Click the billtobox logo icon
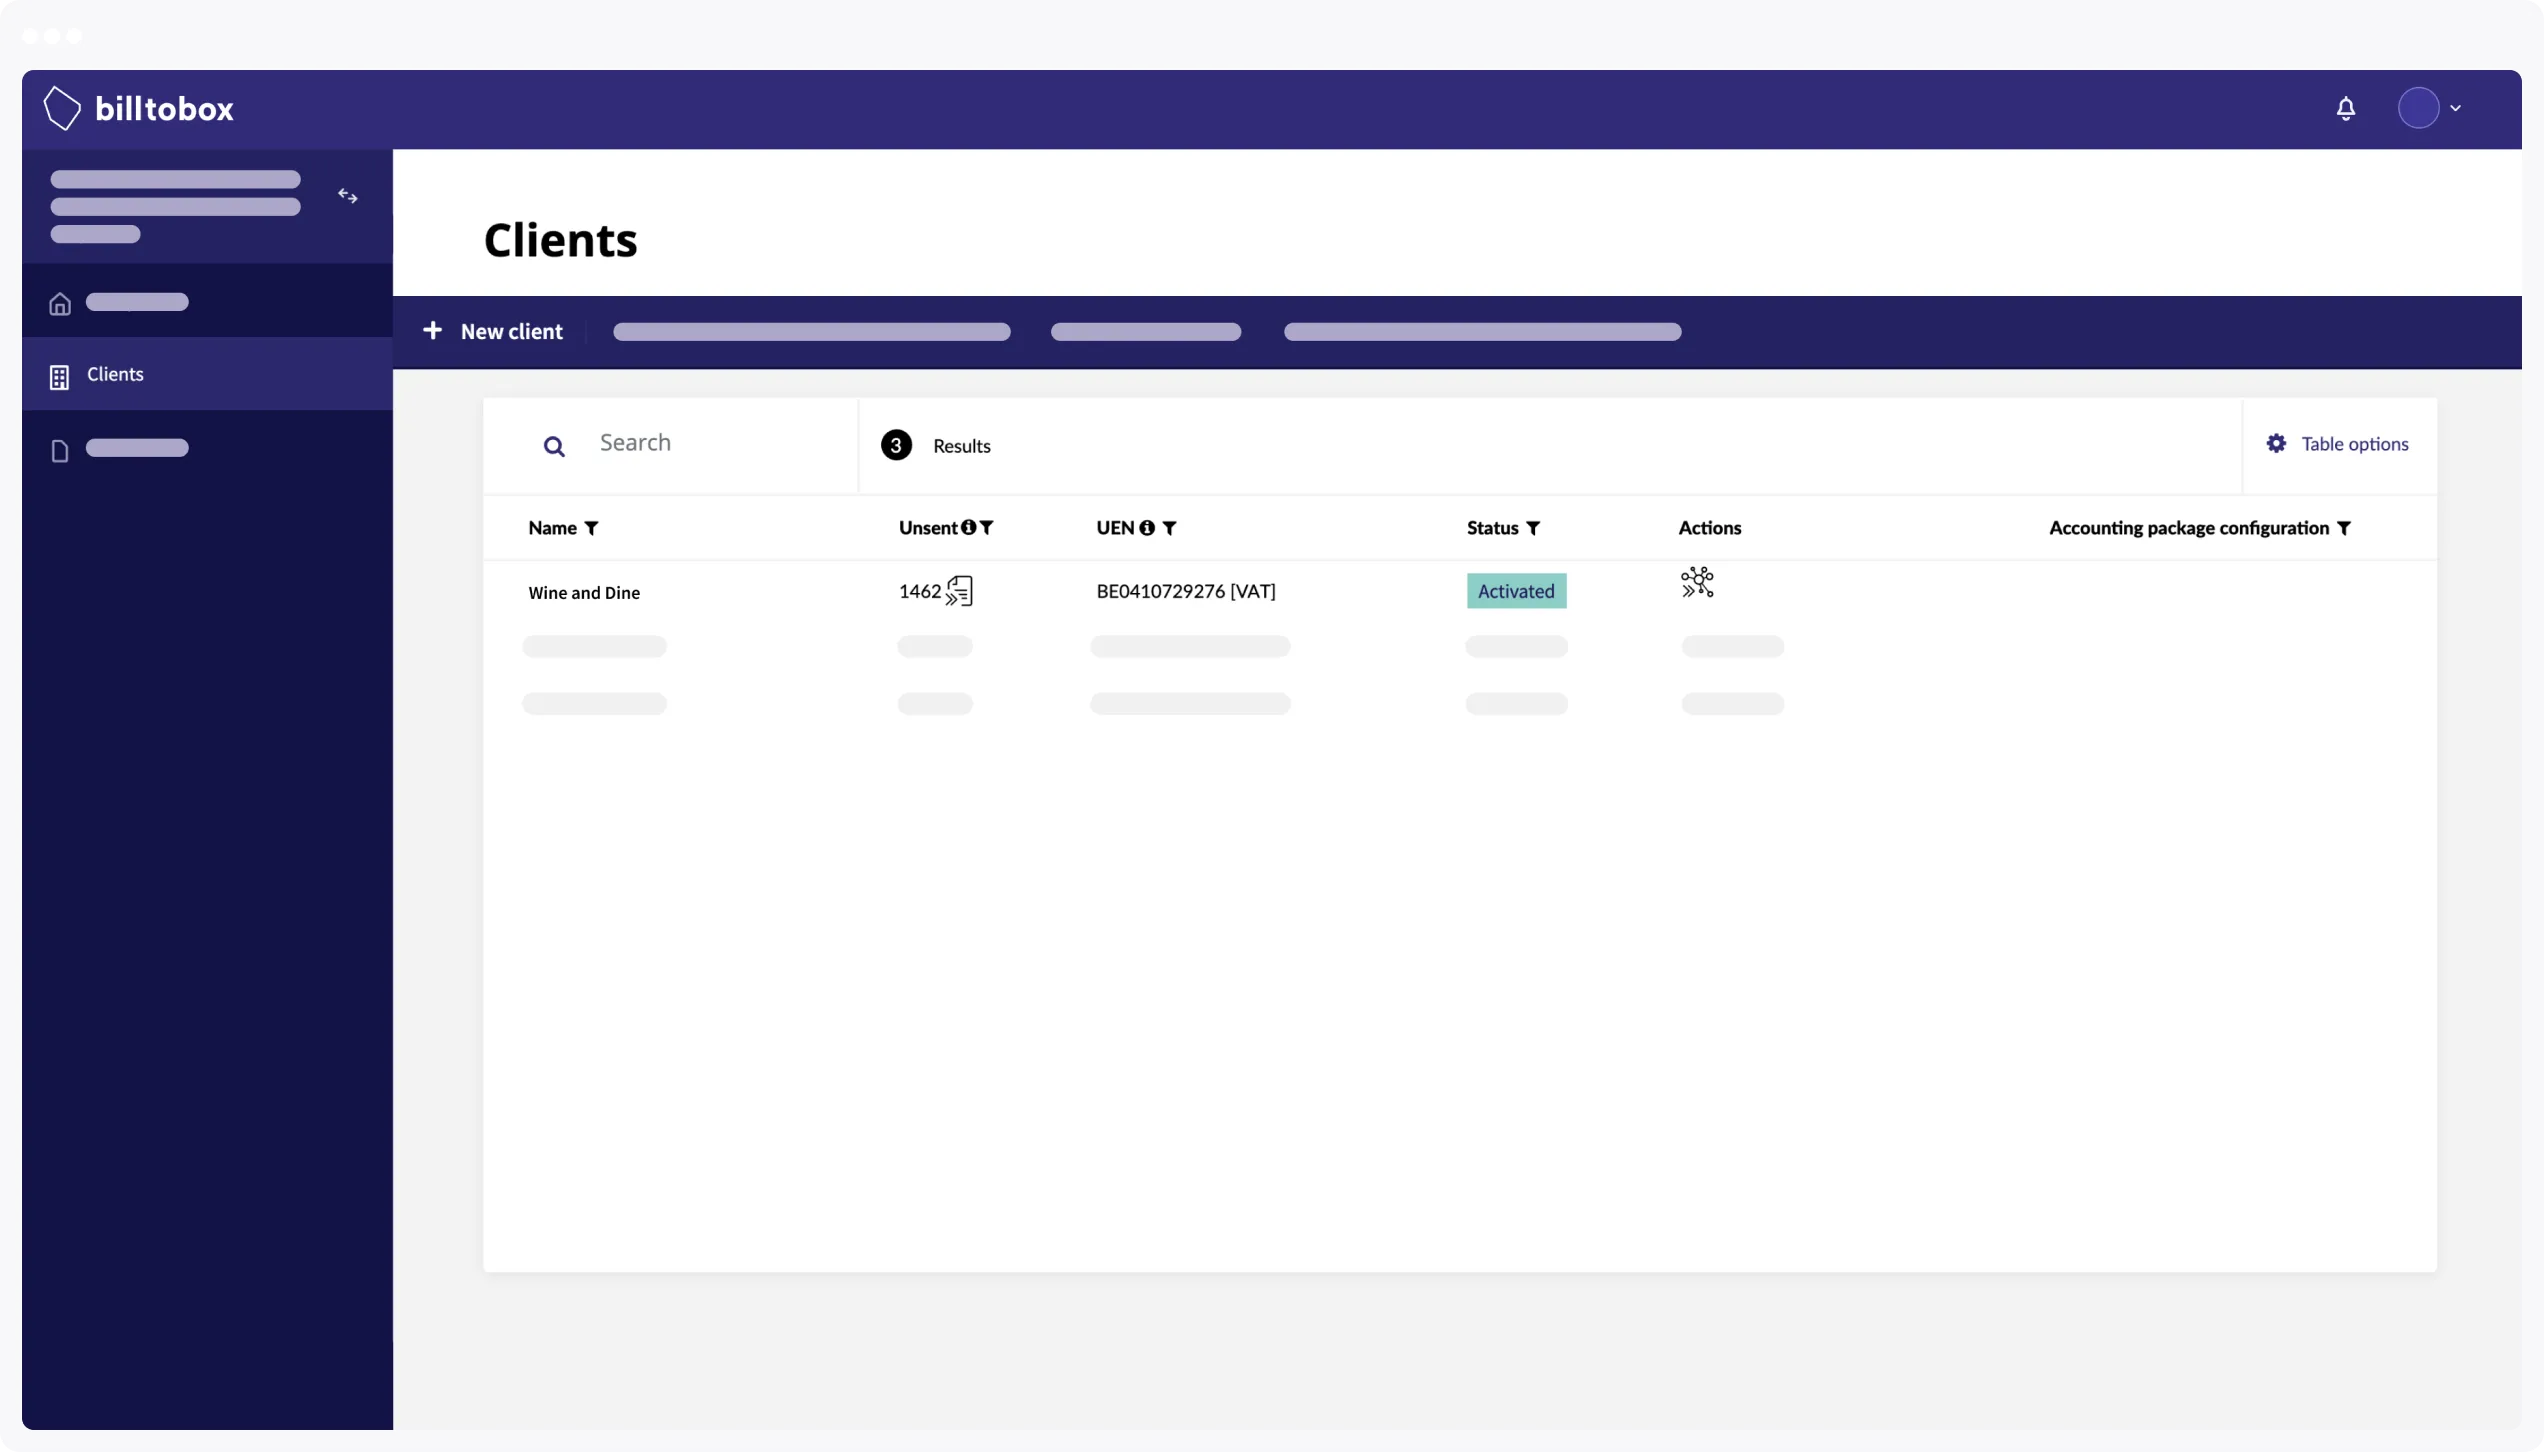Screen dimensions: 2544x1452 tap(61, 108)
